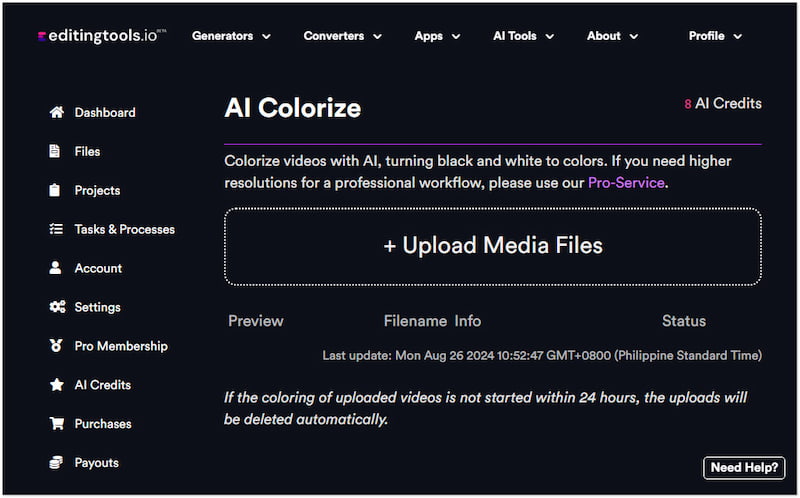Click the Settings gears icon

click(57, 308)
